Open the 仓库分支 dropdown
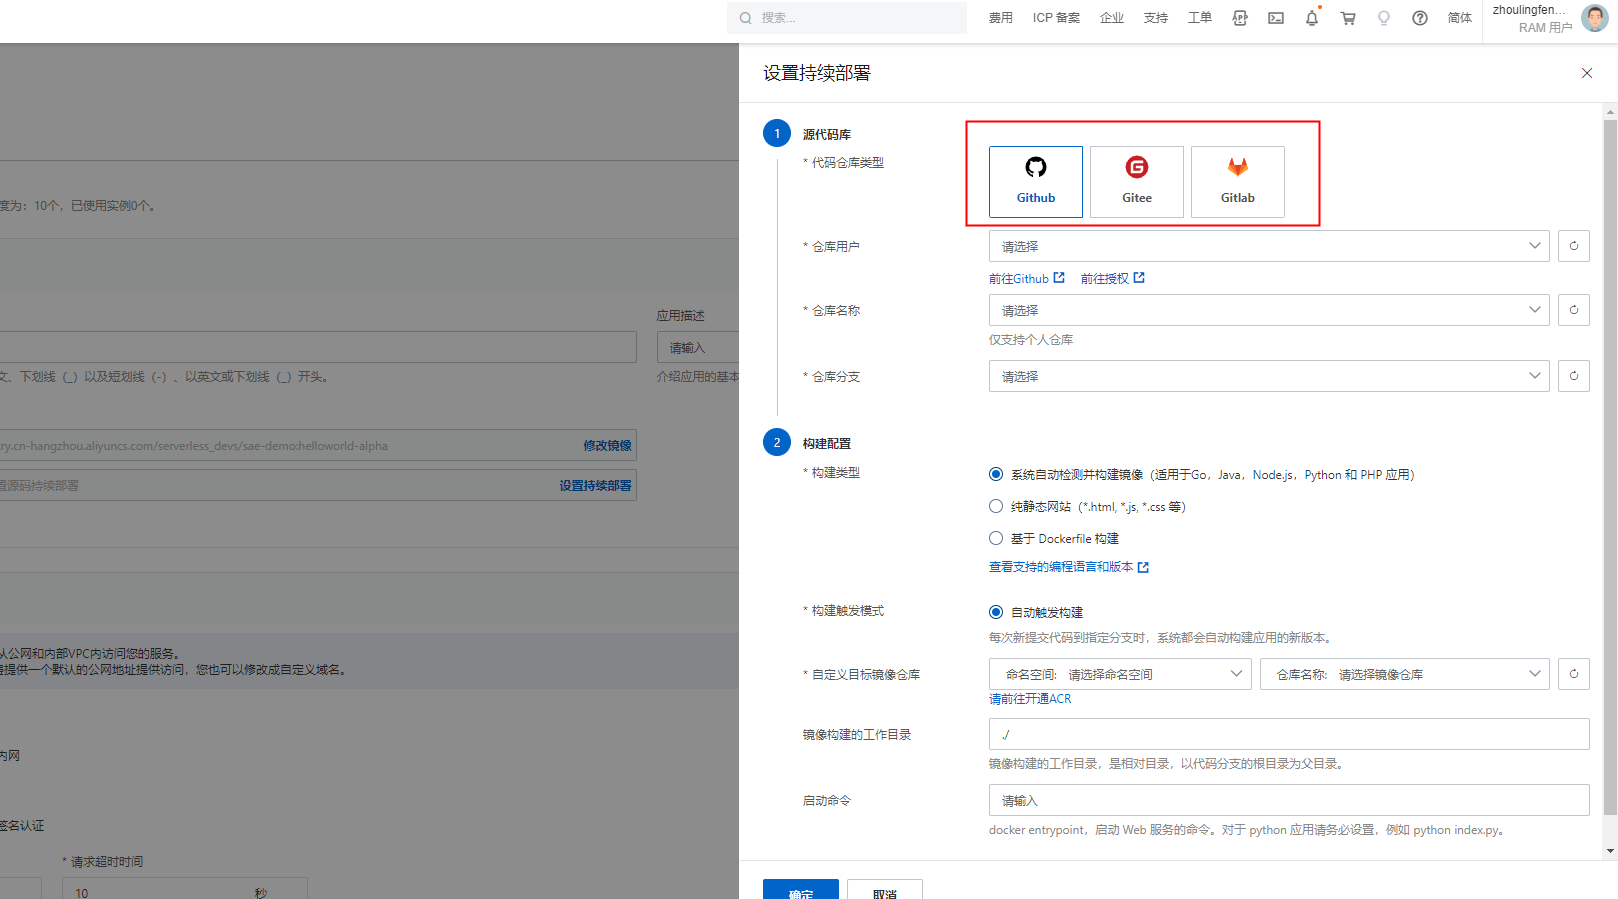1618x899 pixels. click(x=1269, y=376)
